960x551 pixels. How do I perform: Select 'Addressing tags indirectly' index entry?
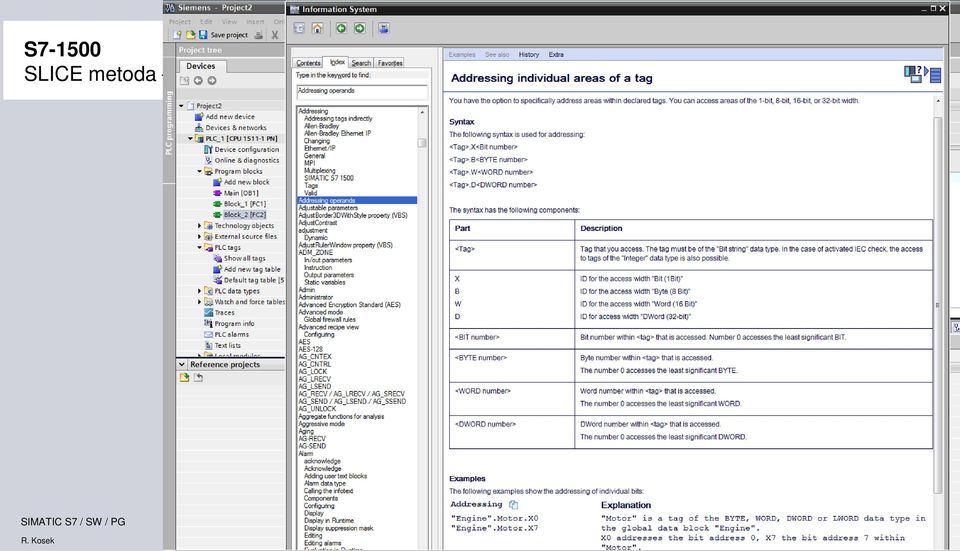(x=338, y=118)
